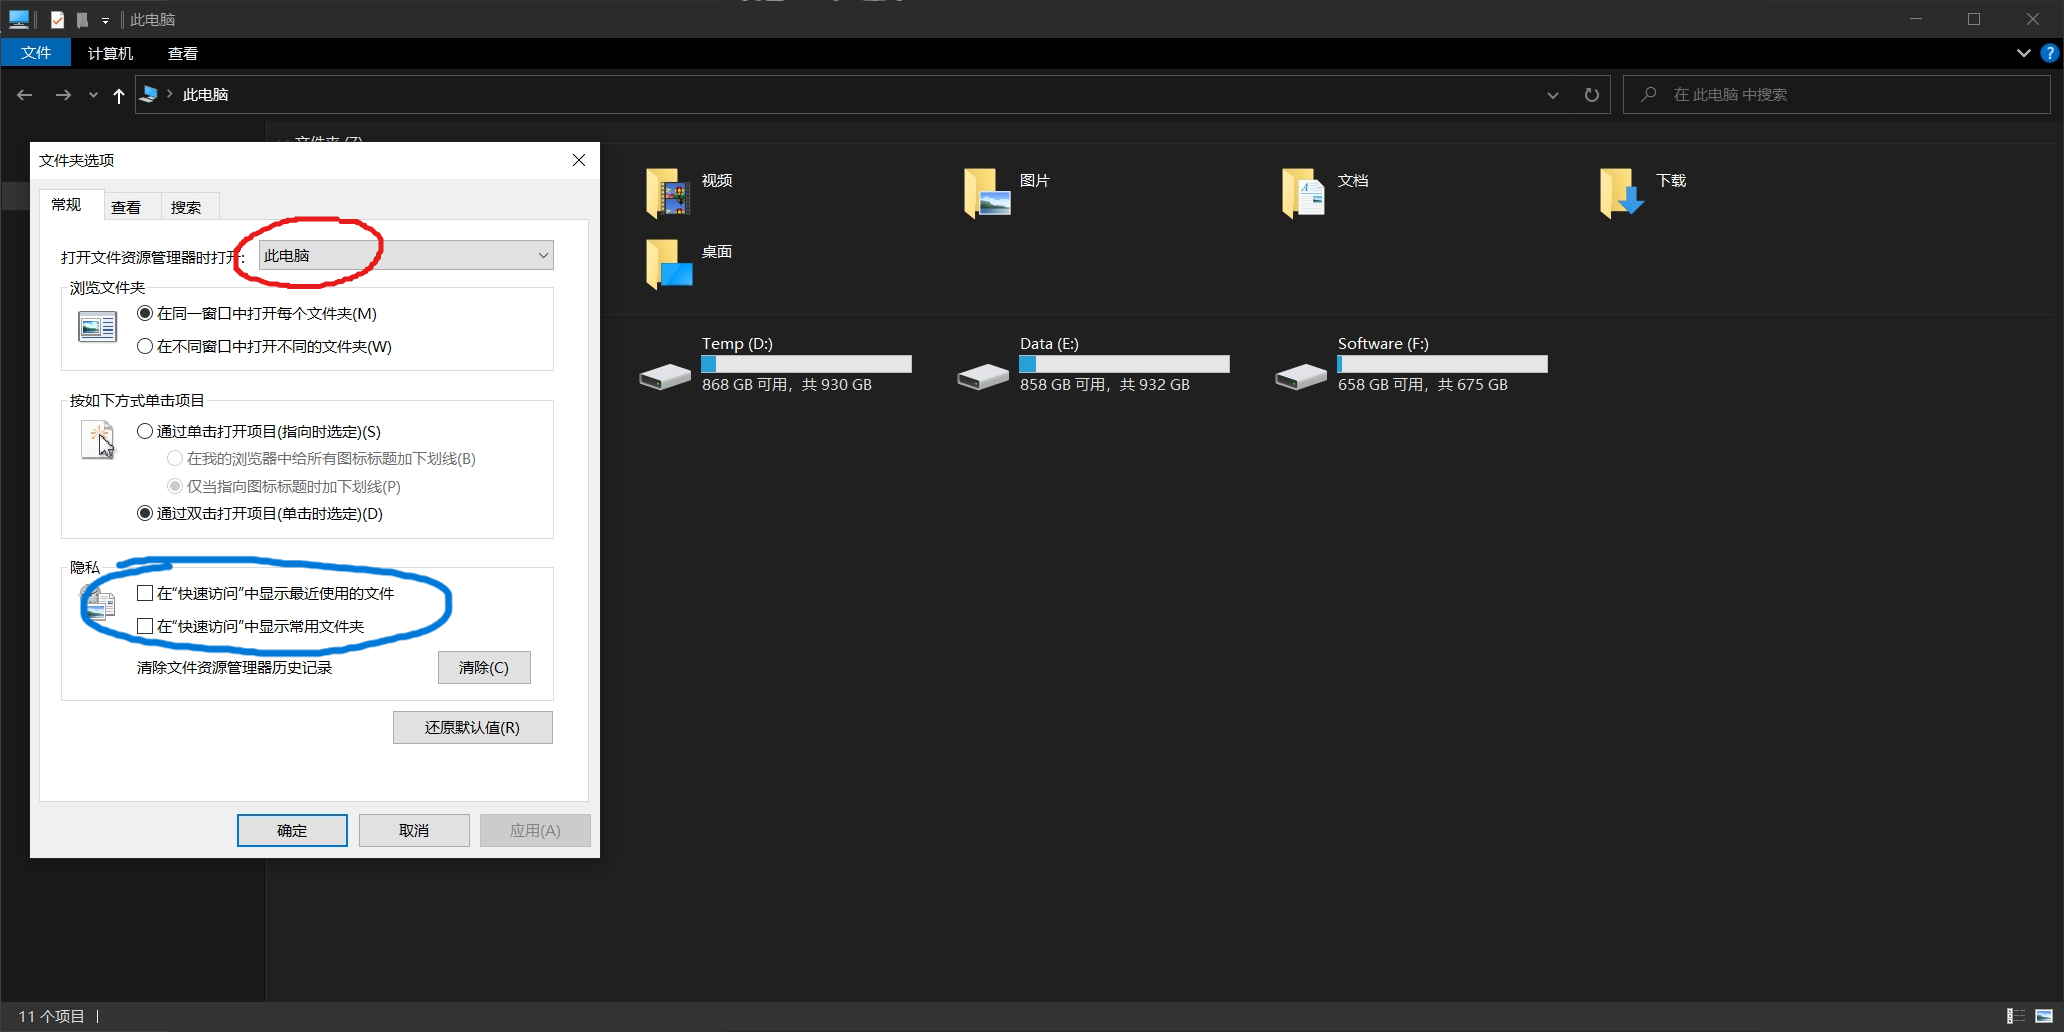2064x1032 pixels.
Task: Select 在不同窗口中打开不同的文件夹 radio option
Action: 145,346
